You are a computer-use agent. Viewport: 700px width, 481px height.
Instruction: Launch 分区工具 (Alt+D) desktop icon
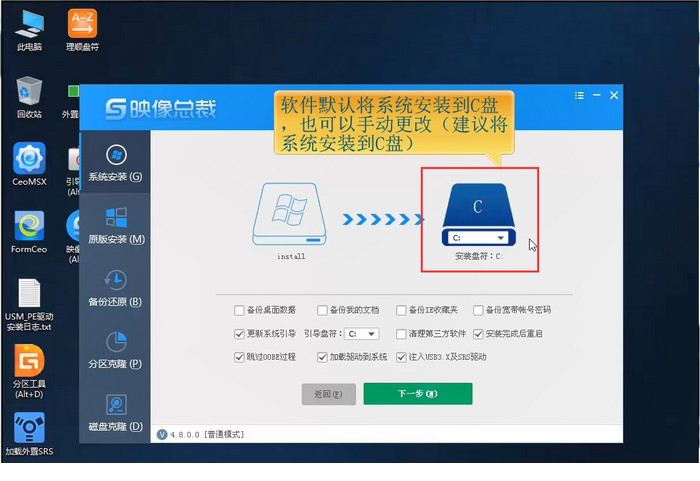pos(29,371)
